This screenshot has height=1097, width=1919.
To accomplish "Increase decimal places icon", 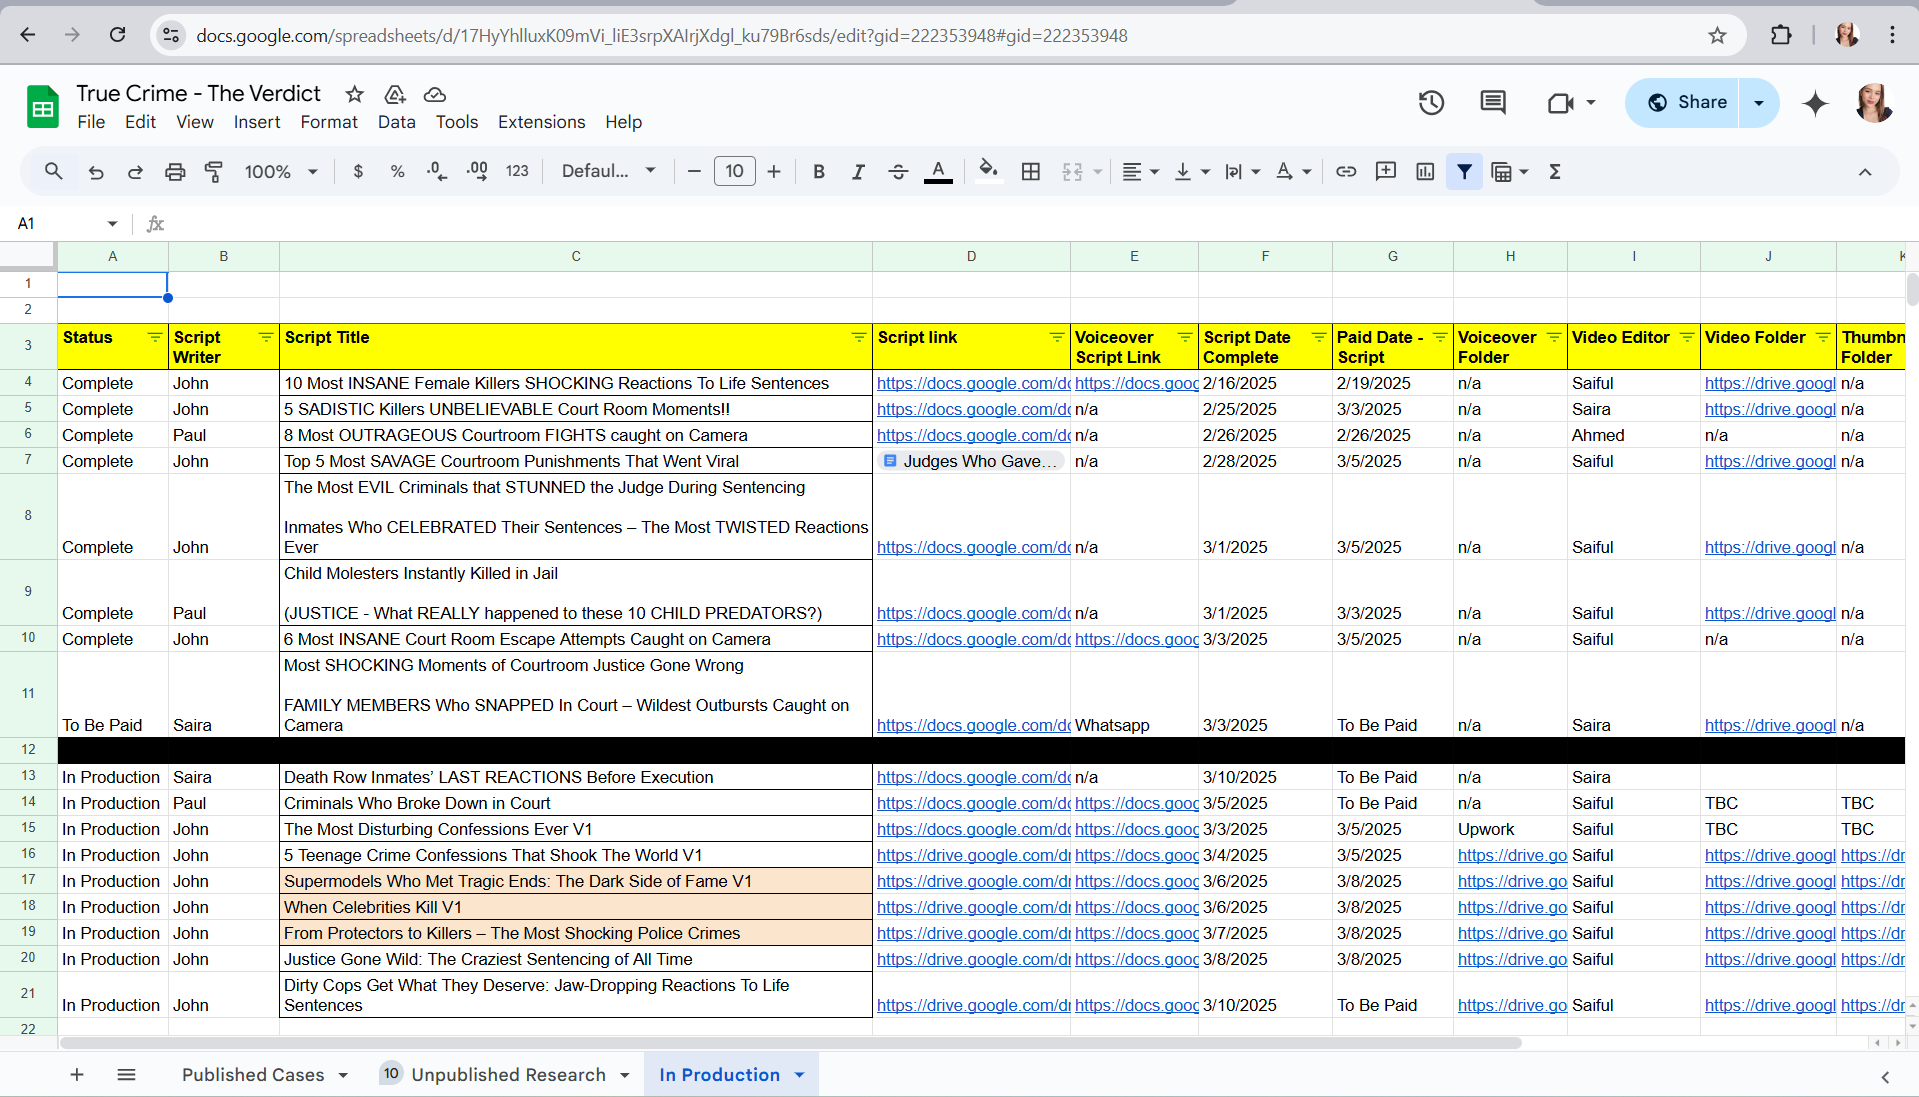I will (477, 171).
